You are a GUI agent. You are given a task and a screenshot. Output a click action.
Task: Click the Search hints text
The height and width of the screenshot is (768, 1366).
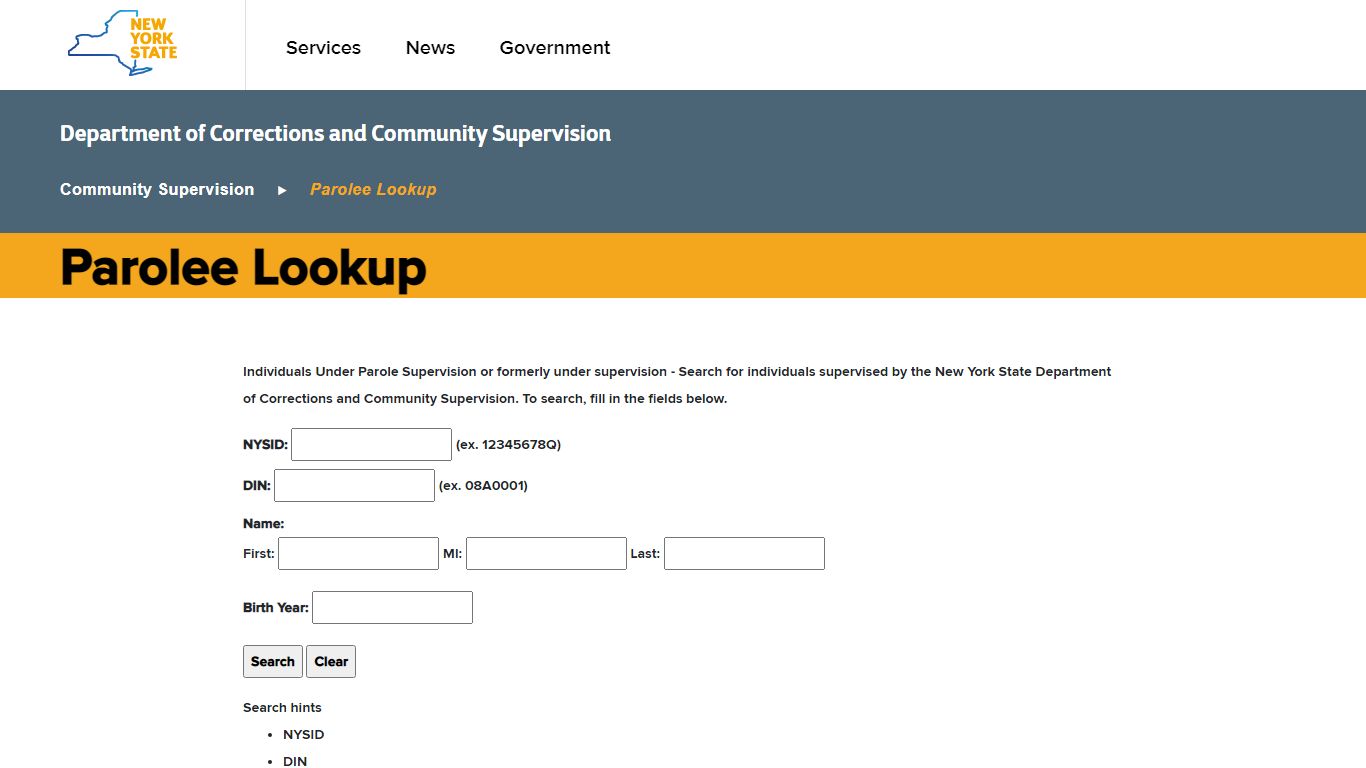point(282,707)
